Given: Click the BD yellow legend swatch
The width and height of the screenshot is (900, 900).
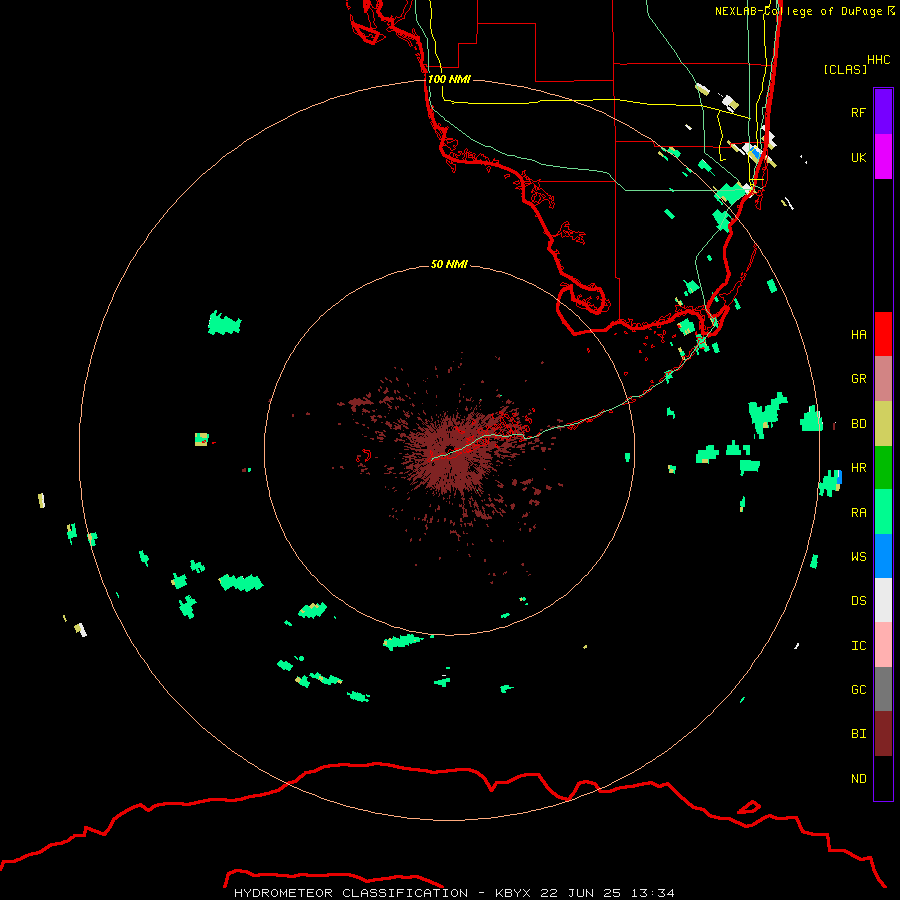Looking at the screenshot, I should tap(883, 424).
